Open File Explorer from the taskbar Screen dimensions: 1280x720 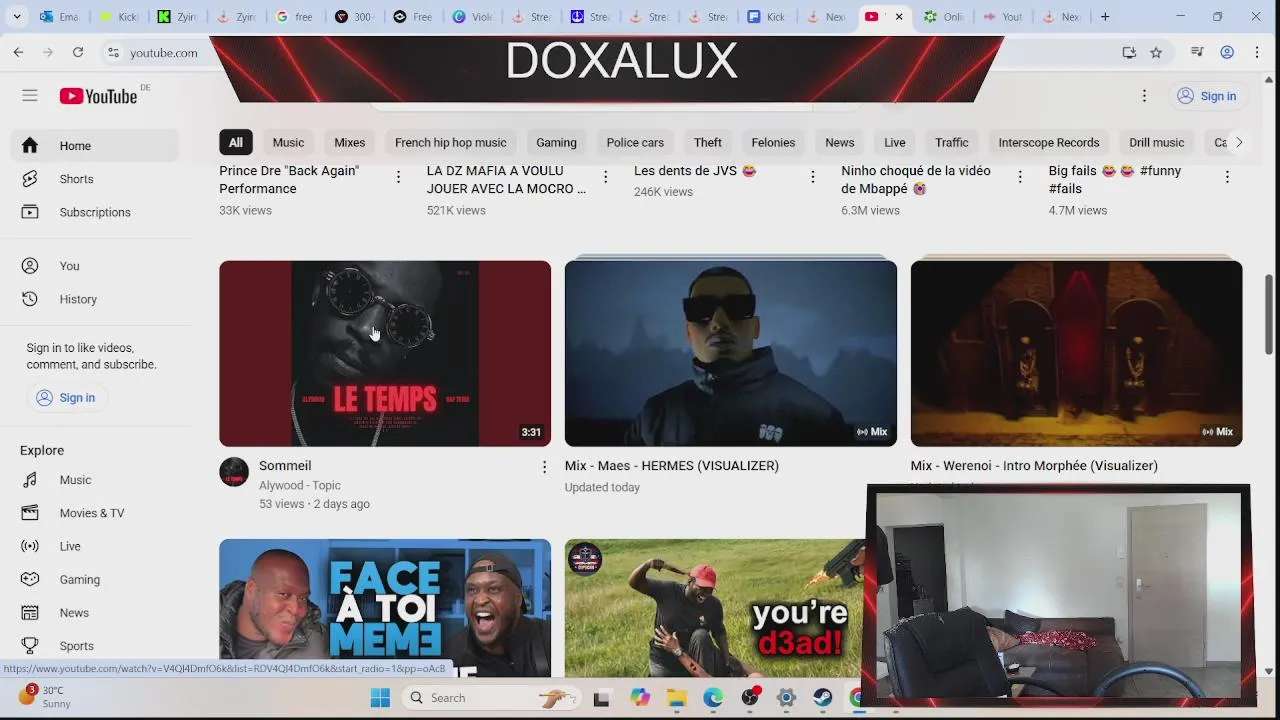point(677,698)
